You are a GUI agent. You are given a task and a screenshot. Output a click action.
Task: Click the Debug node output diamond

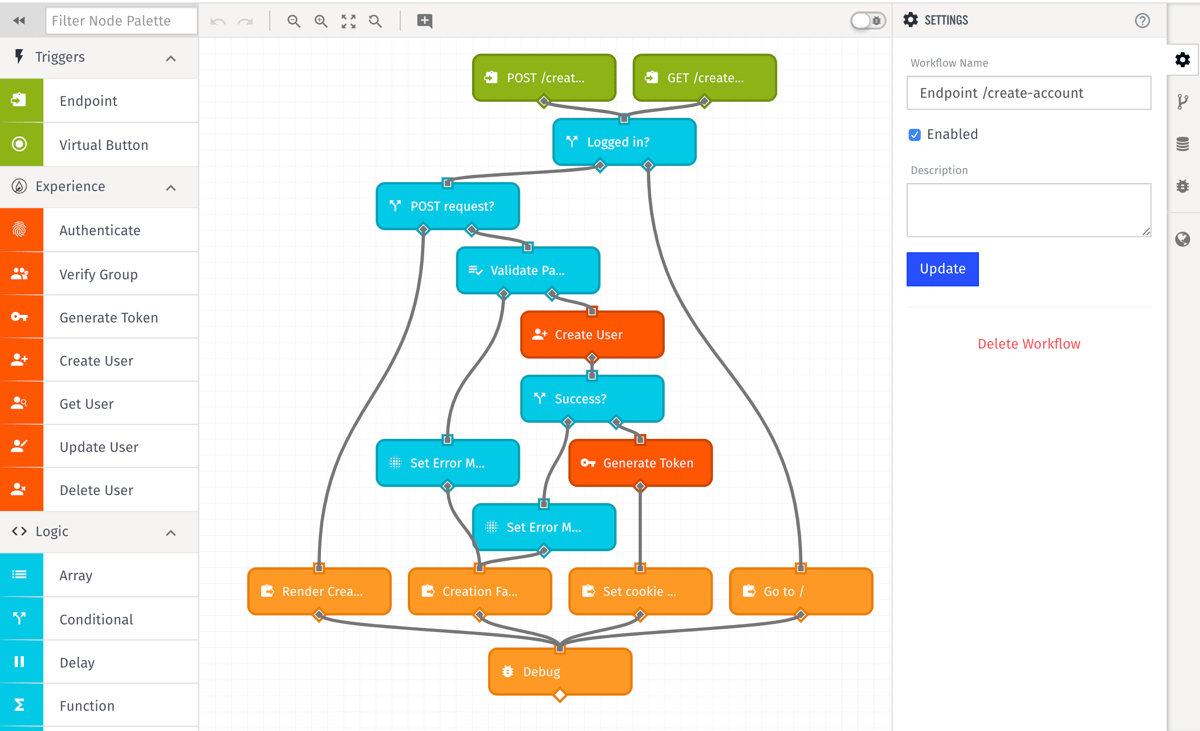[560, 695]
